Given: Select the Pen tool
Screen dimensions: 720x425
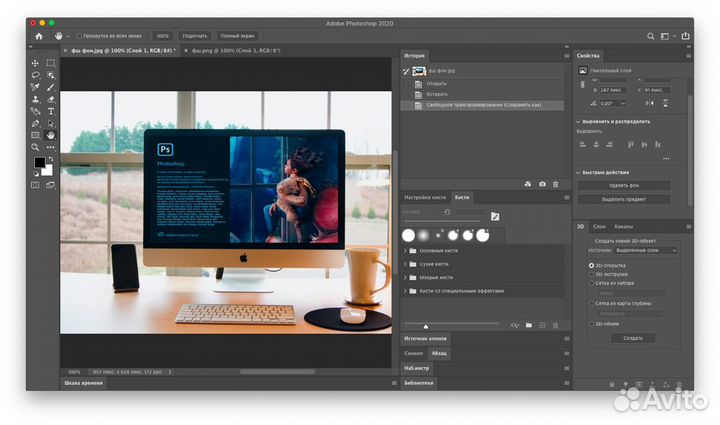Looking at the screenshot, I should (35, 123).
